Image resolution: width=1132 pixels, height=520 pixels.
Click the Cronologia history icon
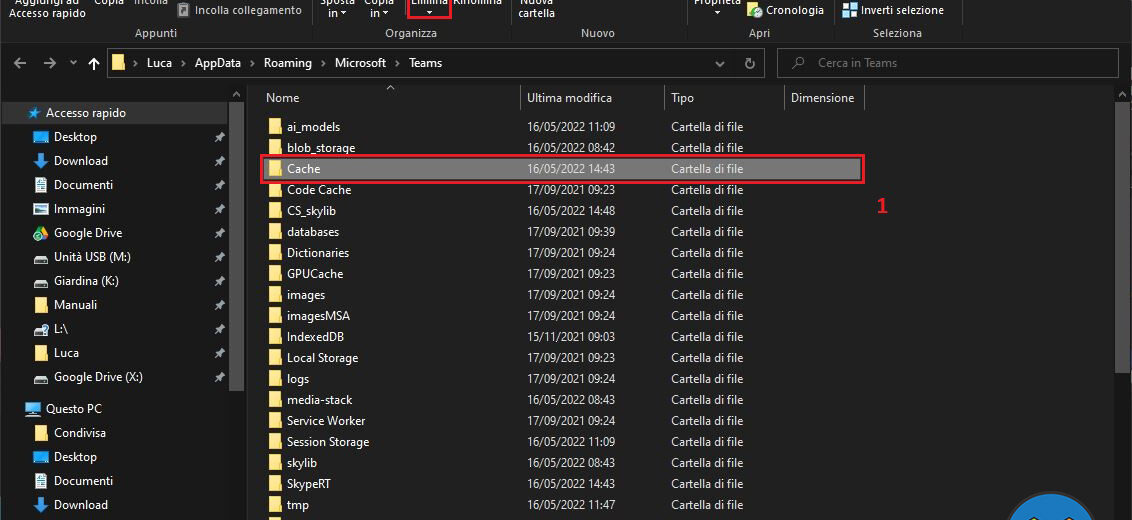[759, 10]
